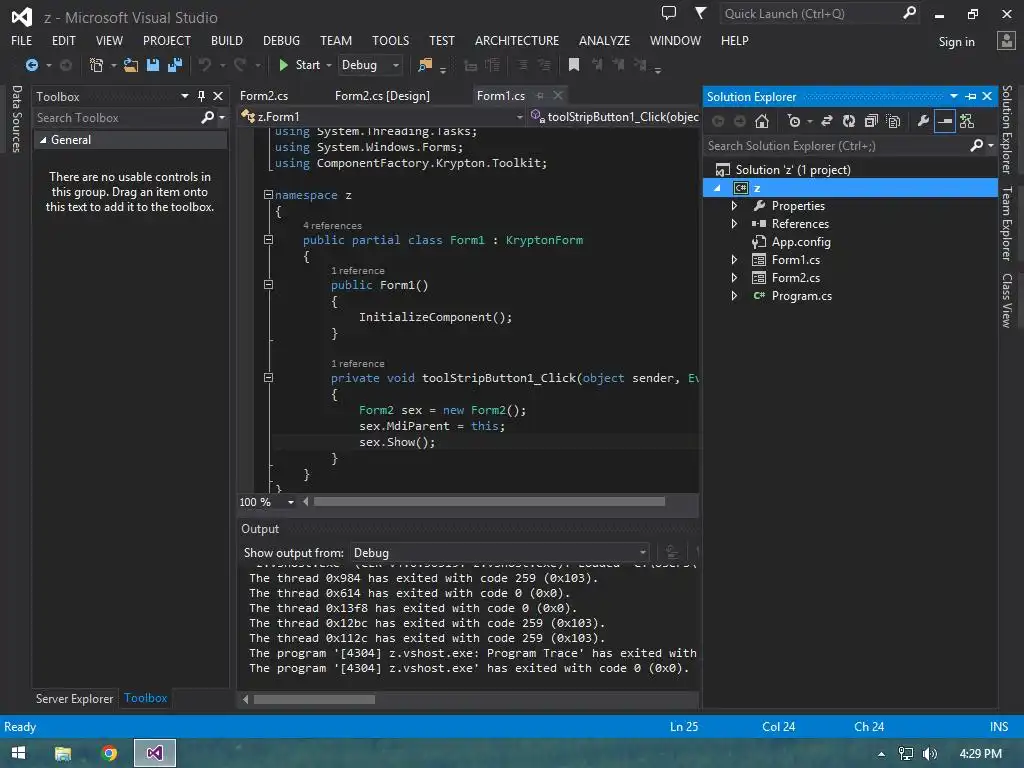
Task: Comment out selected lines toolbar icon
Action: 523,65
